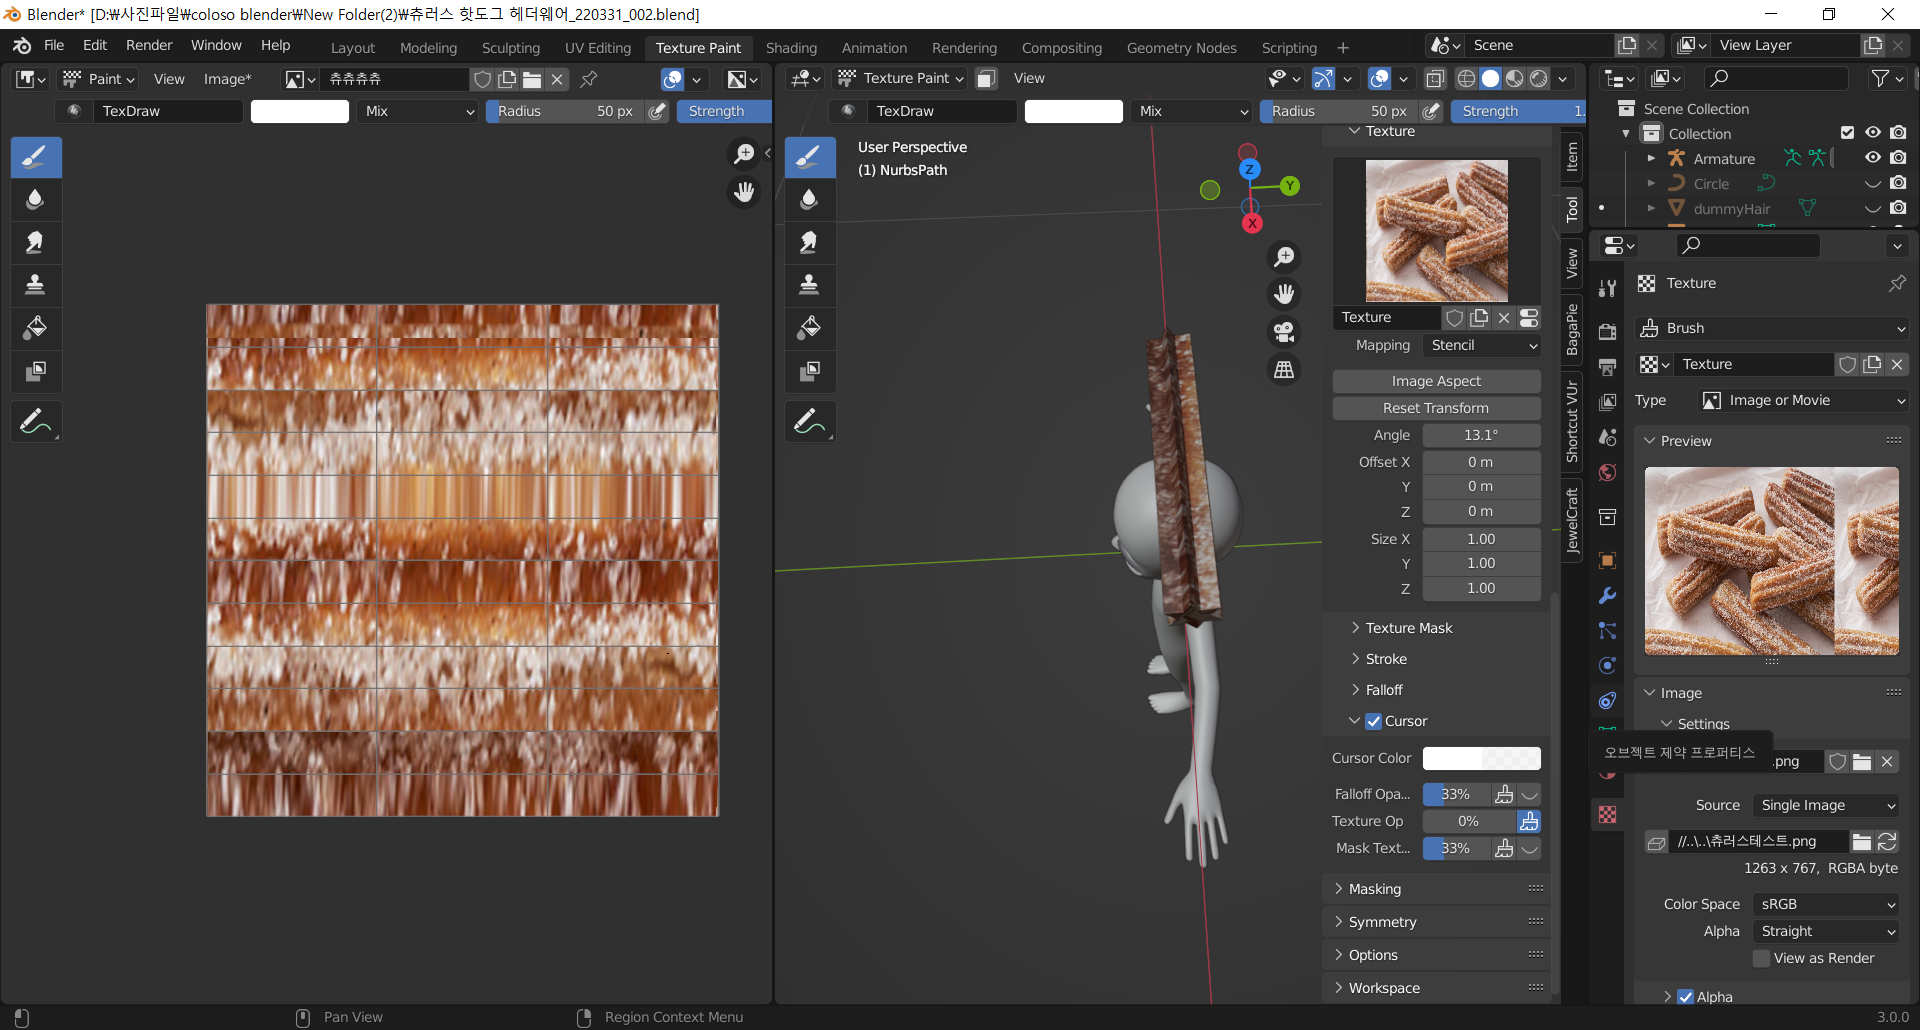1920x1030 pixels.
Task: Open Source Single Image dropdown
Action: point(1826,805)
